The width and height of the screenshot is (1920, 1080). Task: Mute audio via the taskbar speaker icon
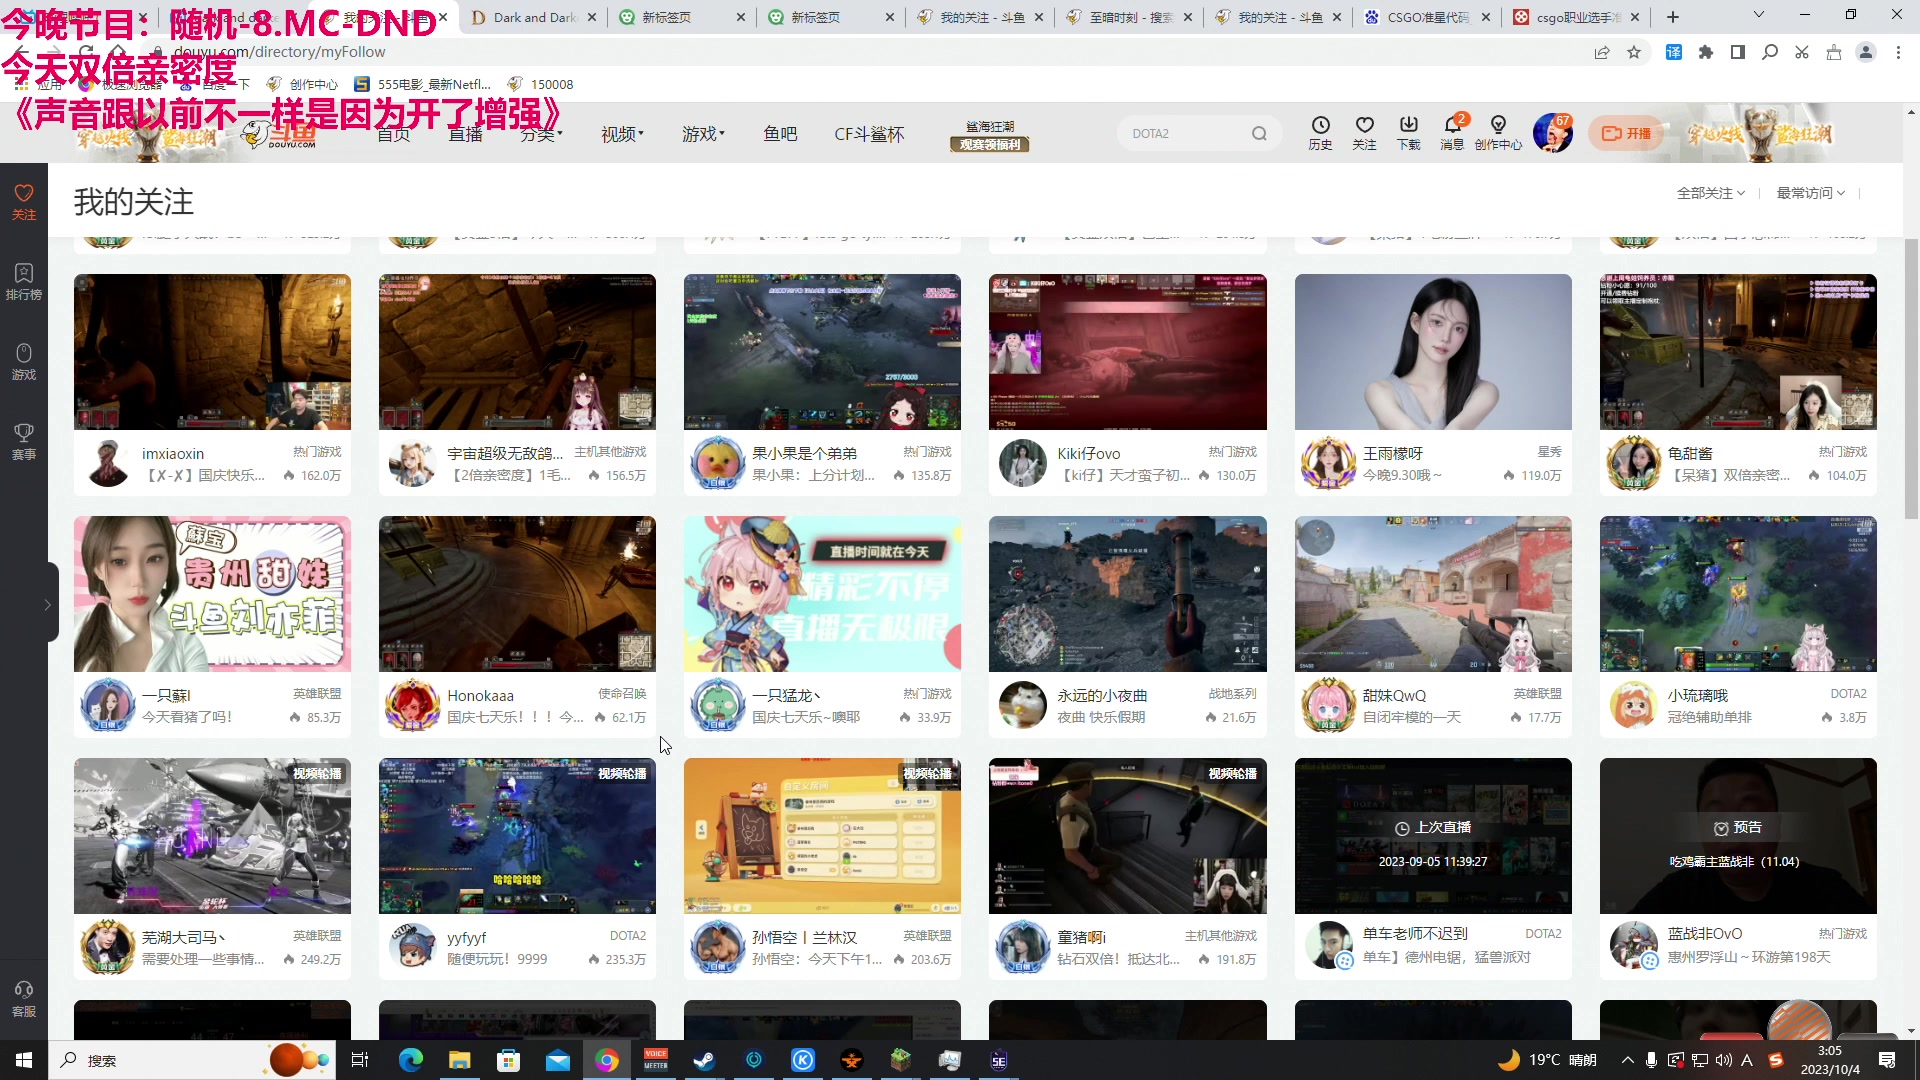1723,1060
